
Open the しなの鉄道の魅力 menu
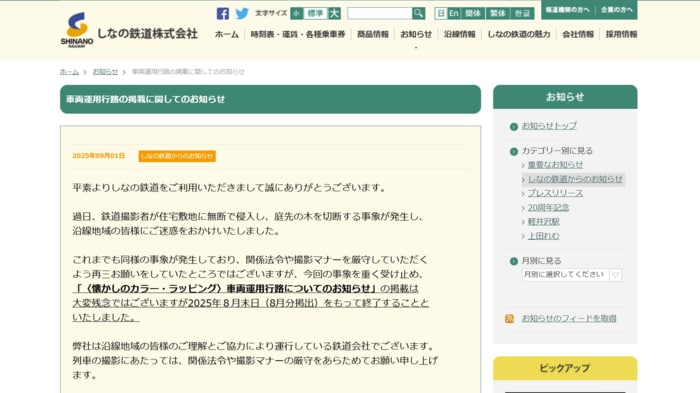point(519,34)
